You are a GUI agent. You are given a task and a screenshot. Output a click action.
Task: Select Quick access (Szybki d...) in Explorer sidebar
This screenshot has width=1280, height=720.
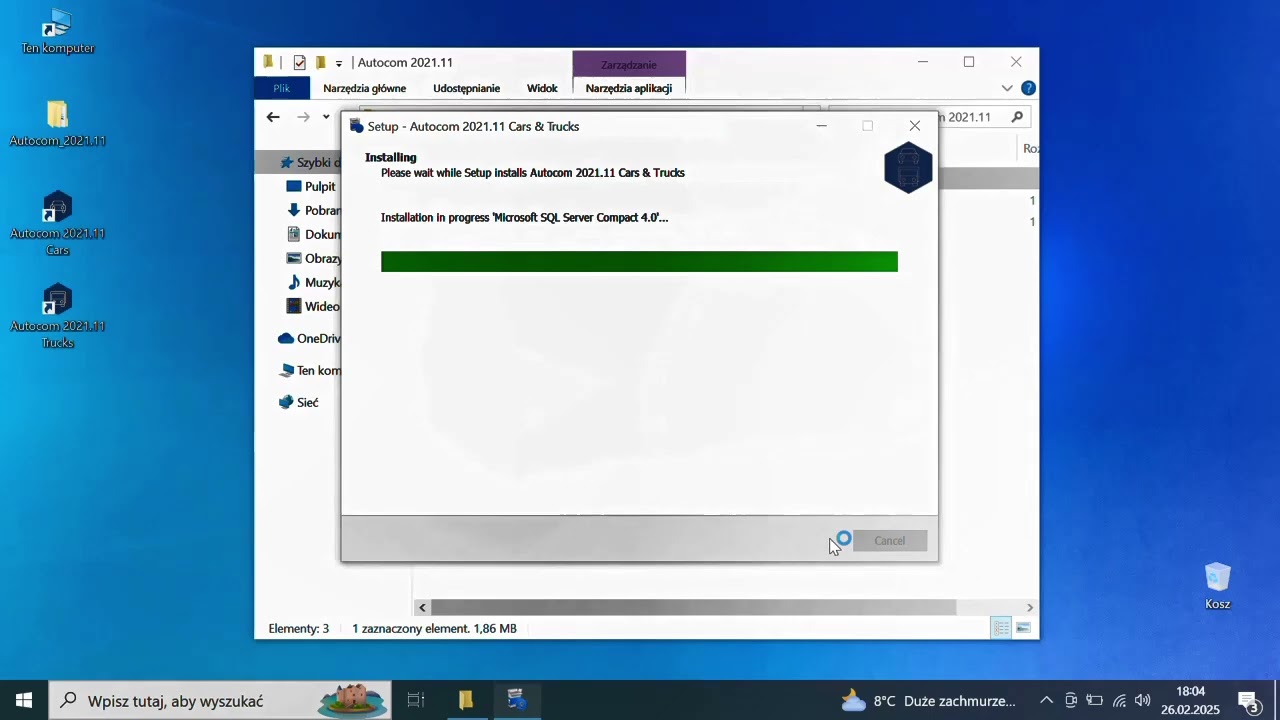point(311,162)
